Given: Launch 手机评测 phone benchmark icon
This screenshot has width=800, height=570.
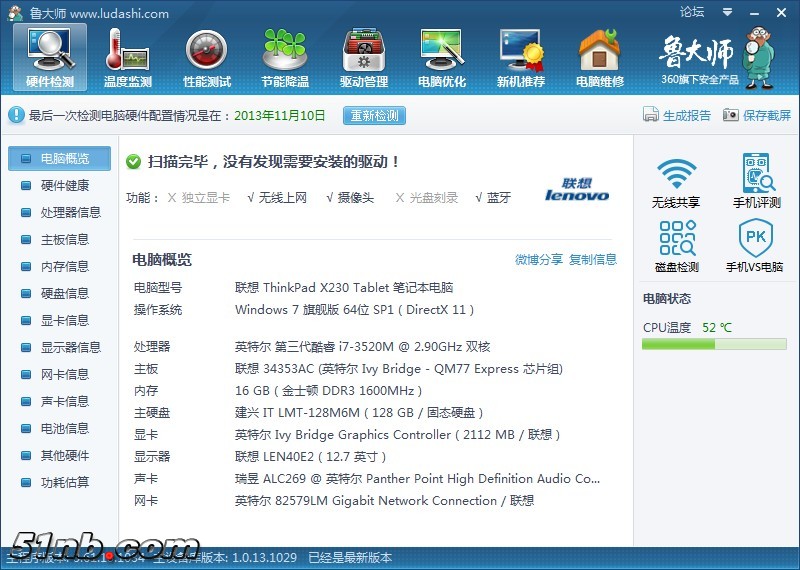Looking at the screenshot, I should [x=756, y=181].
